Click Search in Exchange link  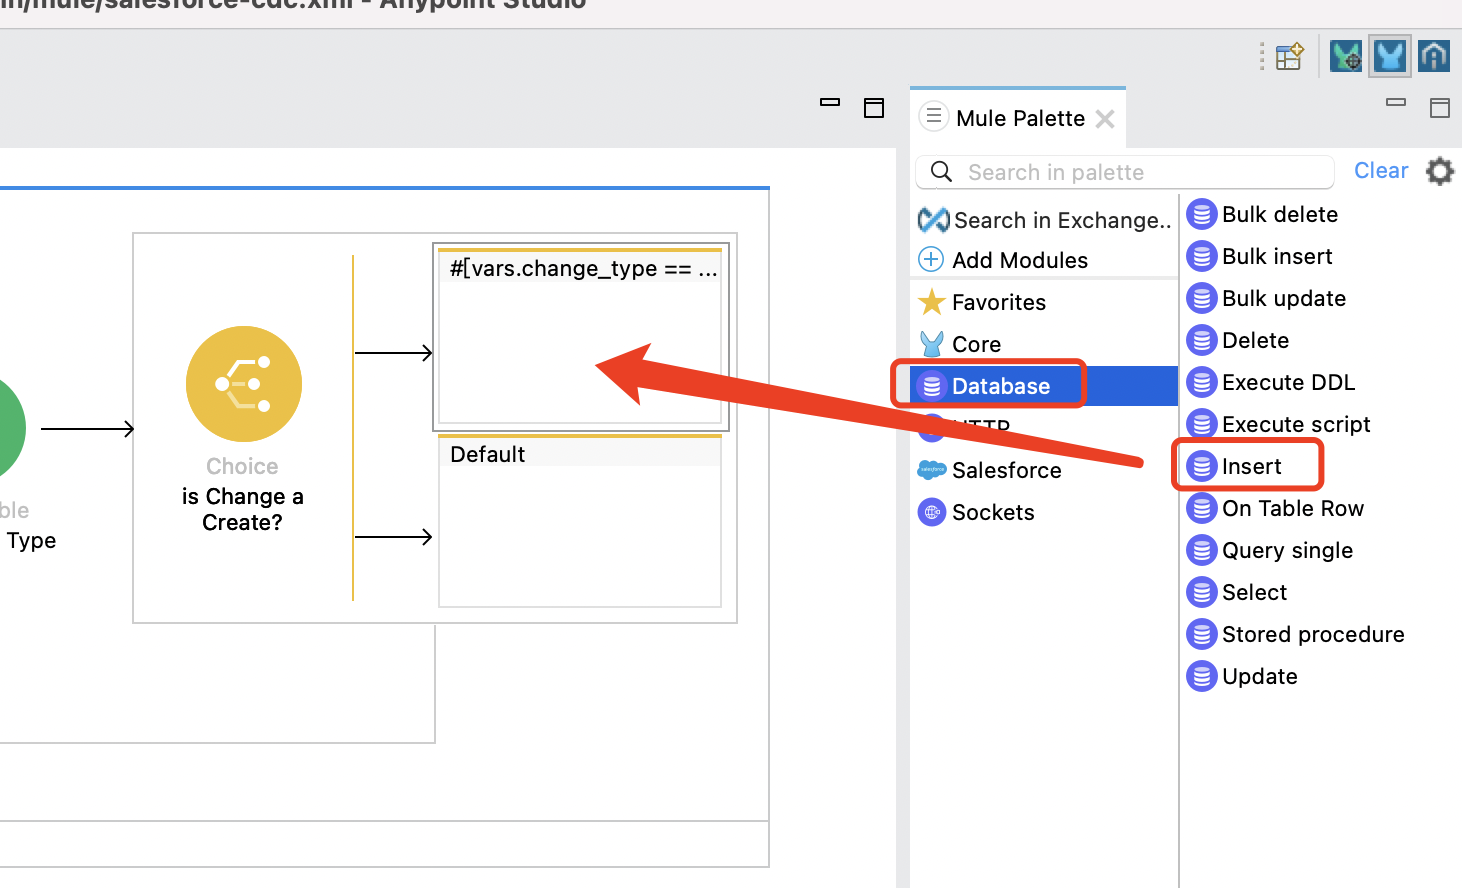click(1045, 220)
